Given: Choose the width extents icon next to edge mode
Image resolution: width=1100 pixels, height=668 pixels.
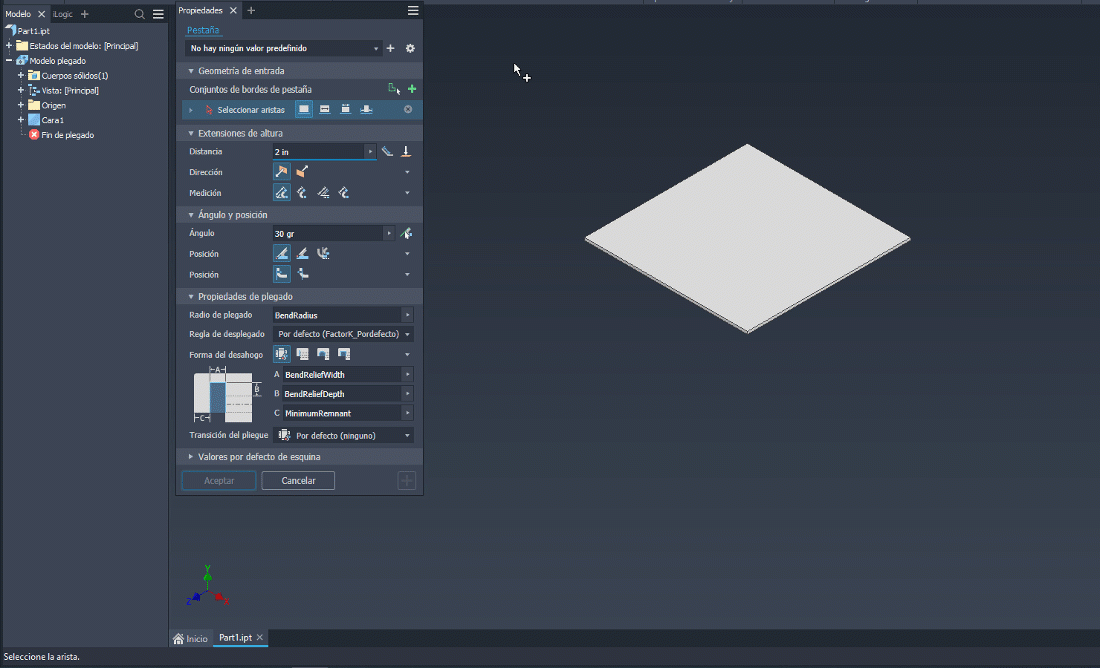Looking at the screenshot, I should (x=325, y=109).
